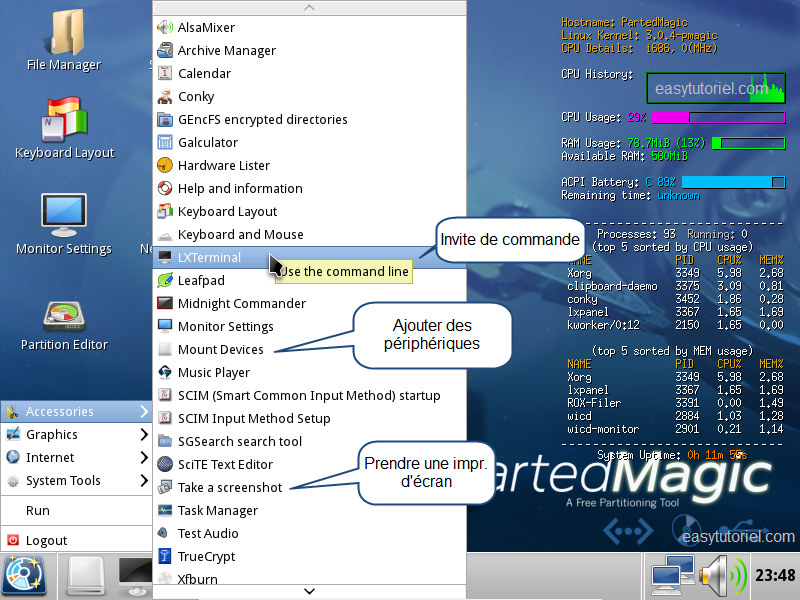Viewport: 800px width, 600px height.
Task: Launch SCIM (Smart Common Input Method) startup
Action: coord(309,395)
